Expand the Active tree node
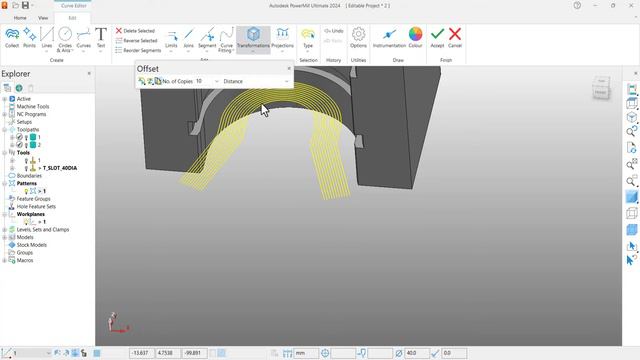 (4, 99)
